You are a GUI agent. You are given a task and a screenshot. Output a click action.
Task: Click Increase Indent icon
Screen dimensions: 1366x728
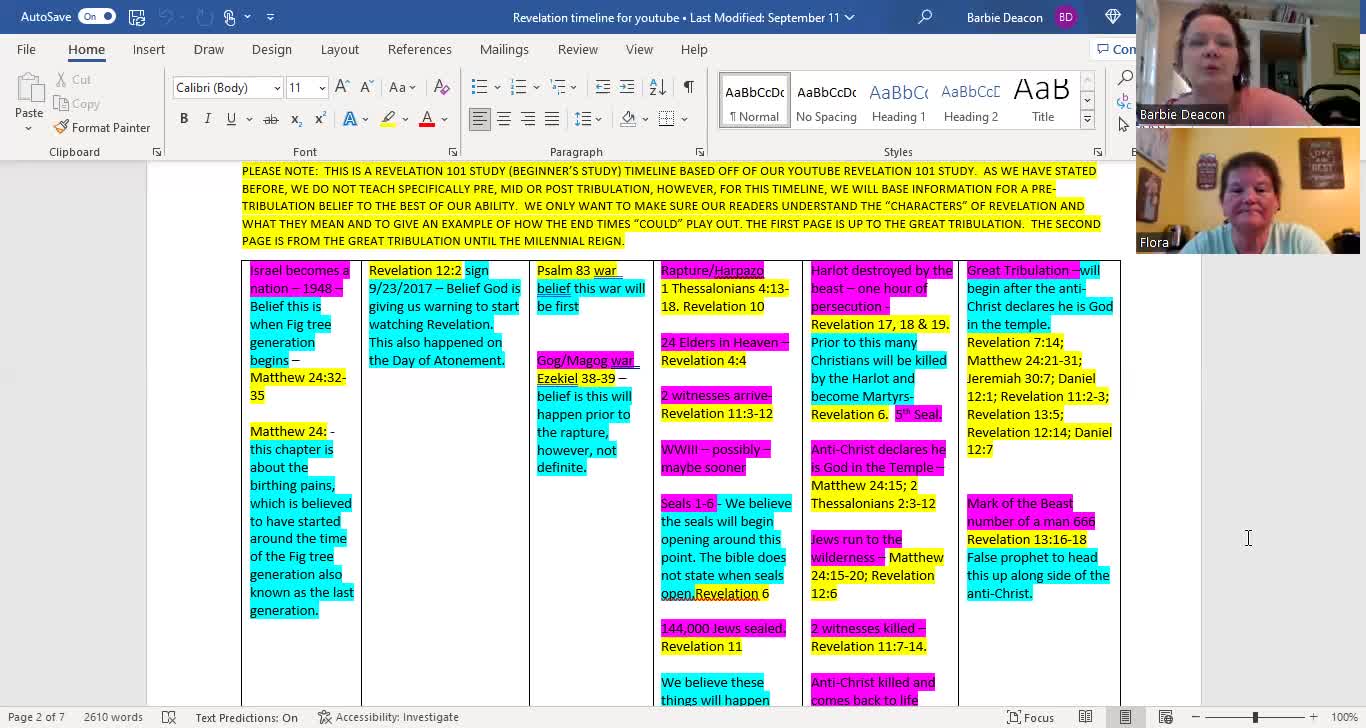click(x=627, y=88)
